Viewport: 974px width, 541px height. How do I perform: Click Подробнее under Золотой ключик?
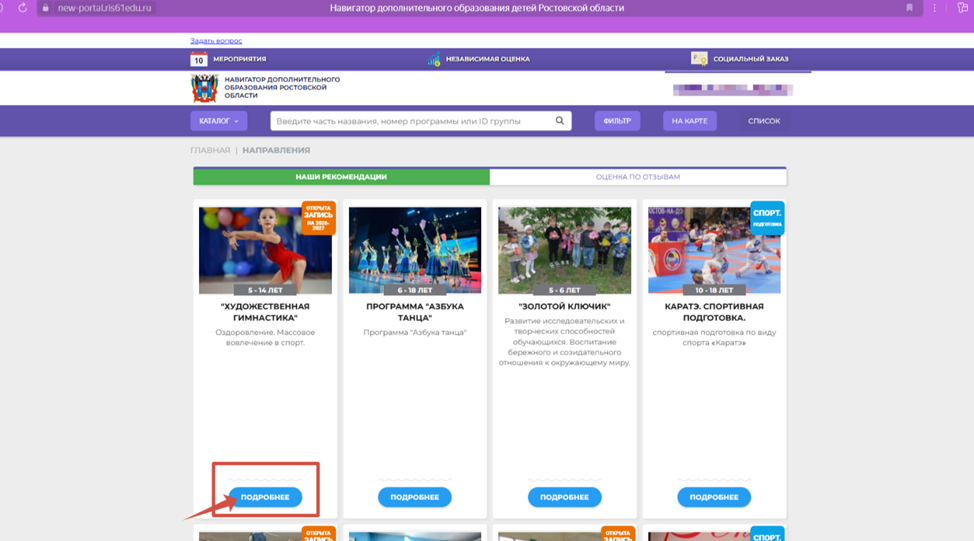565,497
